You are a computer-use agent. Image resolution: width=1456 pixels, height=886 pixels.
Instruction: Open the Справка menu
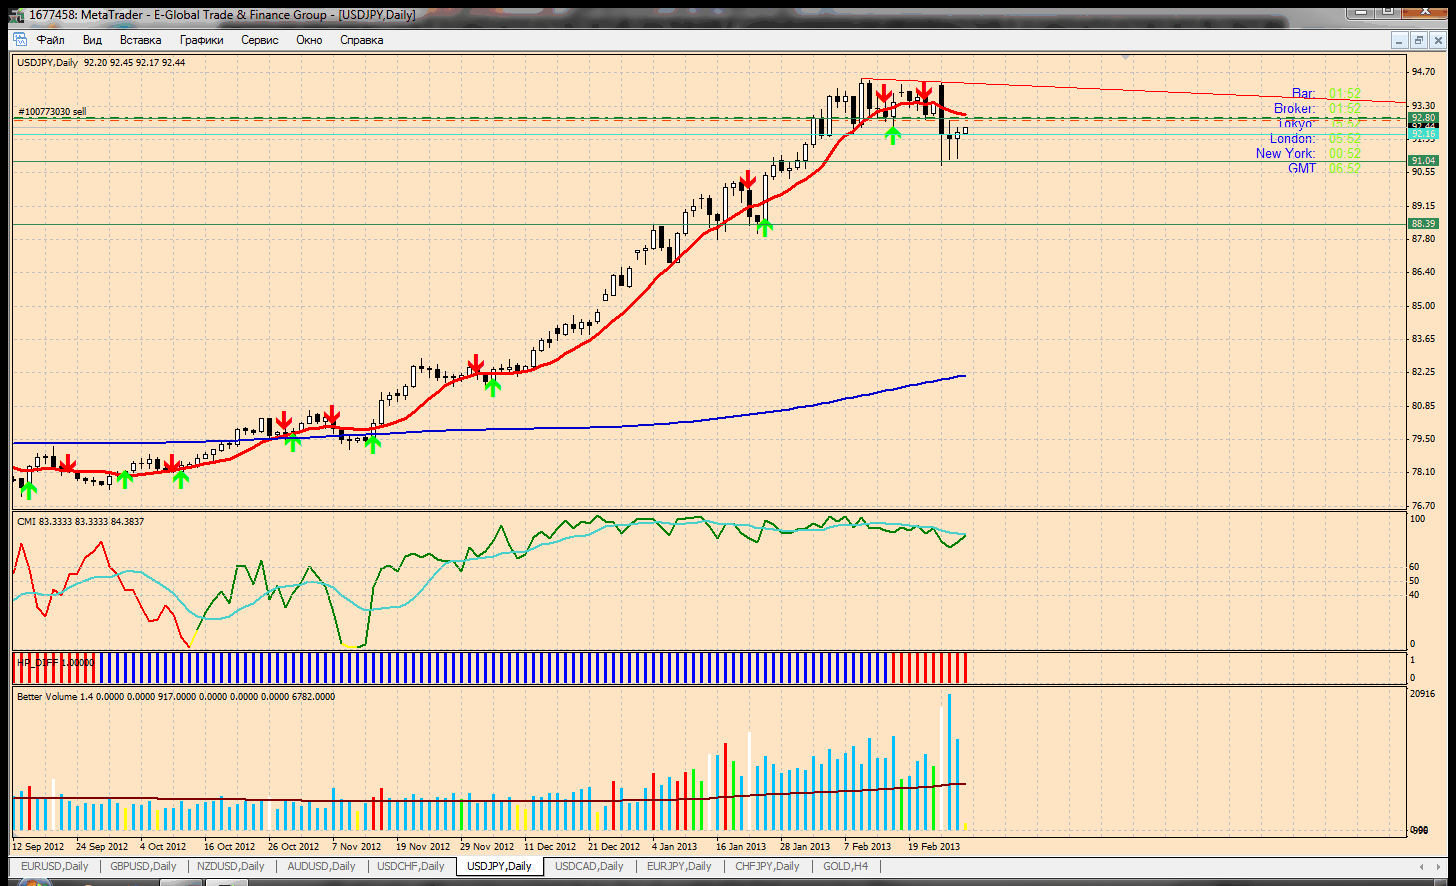(x=362, y=40)
